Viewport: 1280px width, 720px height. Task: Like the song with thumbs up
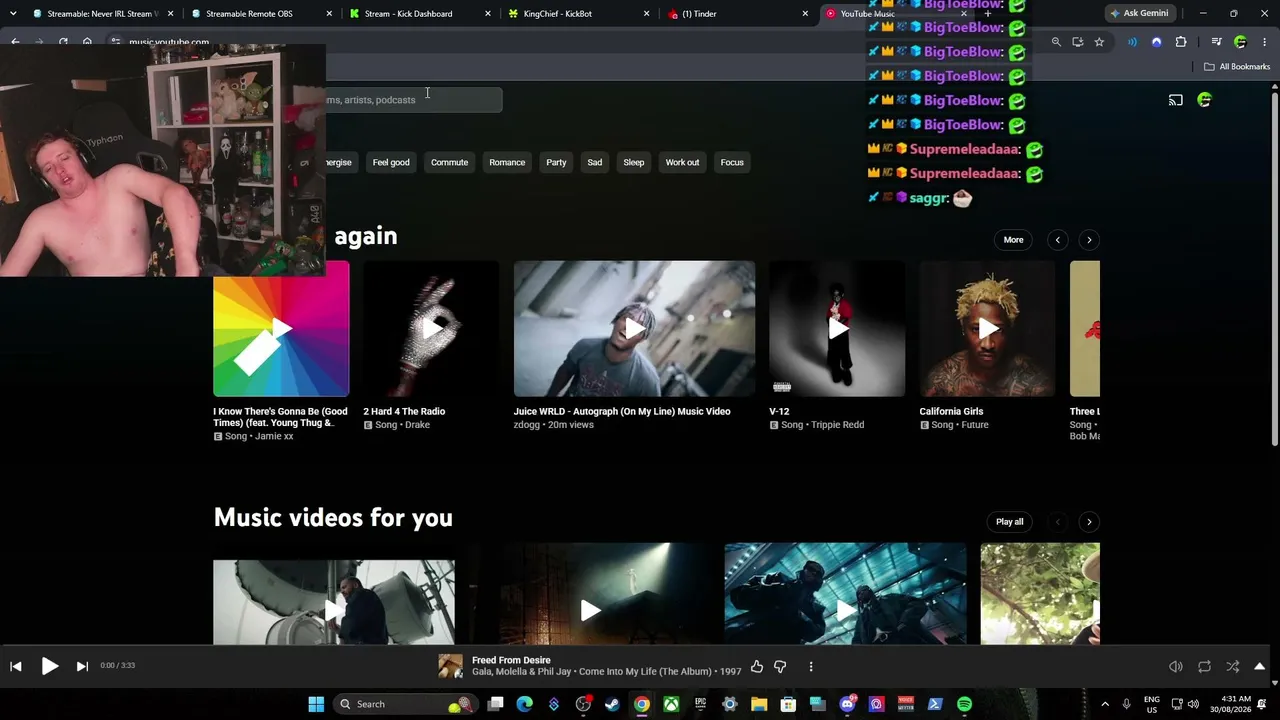(x=757, y=666)
